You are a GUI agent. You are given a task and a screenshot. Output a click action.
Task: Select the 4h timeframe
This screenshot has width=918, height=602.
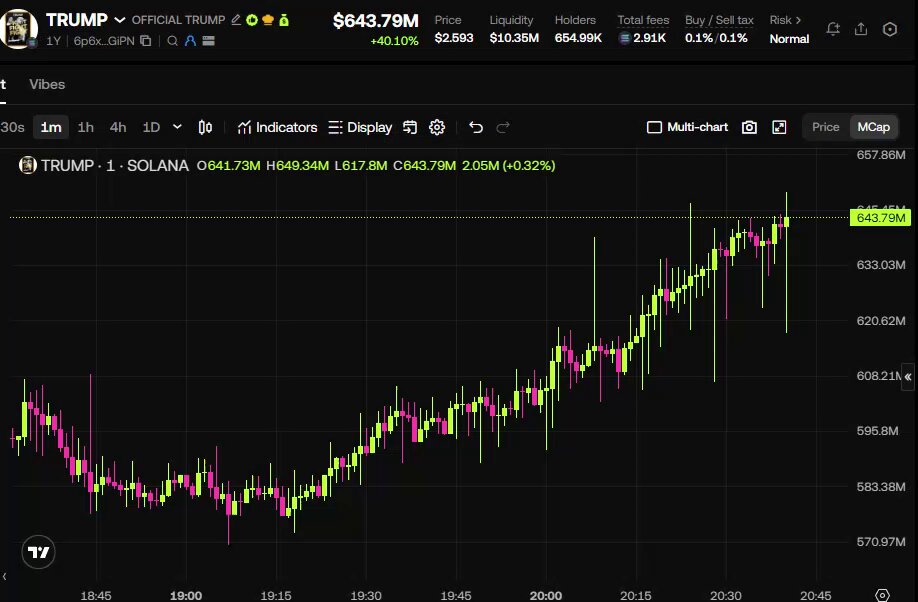coord(118,127)
